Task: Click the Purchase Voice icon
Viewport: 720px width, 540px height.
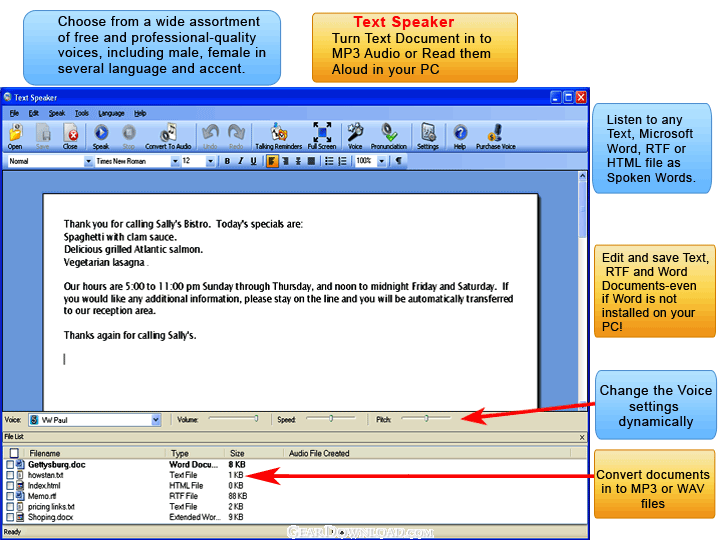Action: pyautogui.click(x=493, y=135)
